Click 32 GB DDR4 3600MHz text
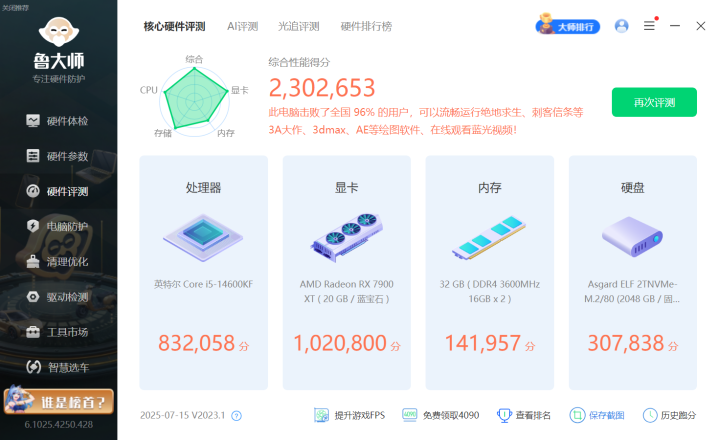This screenshot has height=440, width=719. pyautogui.click(x=490, y=292)
